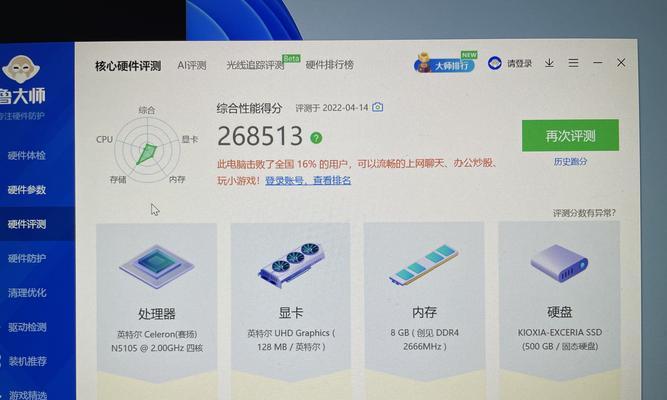Click the 评测于 2022-04-14 date text

[x=332, y=108]
